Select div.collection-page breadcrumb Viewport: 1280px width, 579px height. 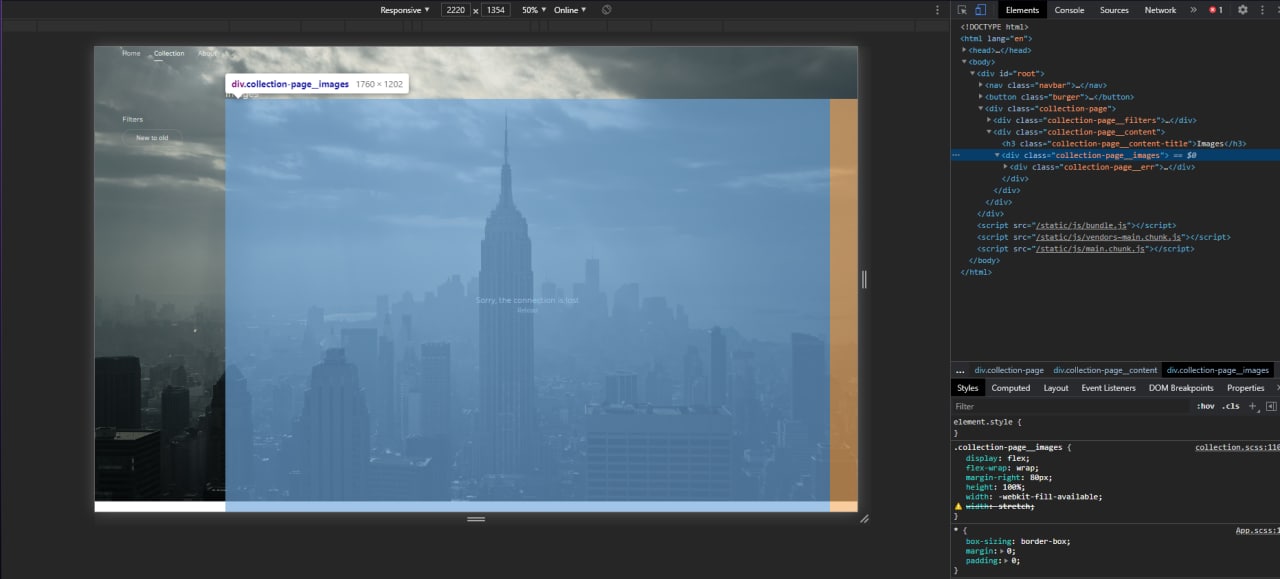(x=1009, y=370)
